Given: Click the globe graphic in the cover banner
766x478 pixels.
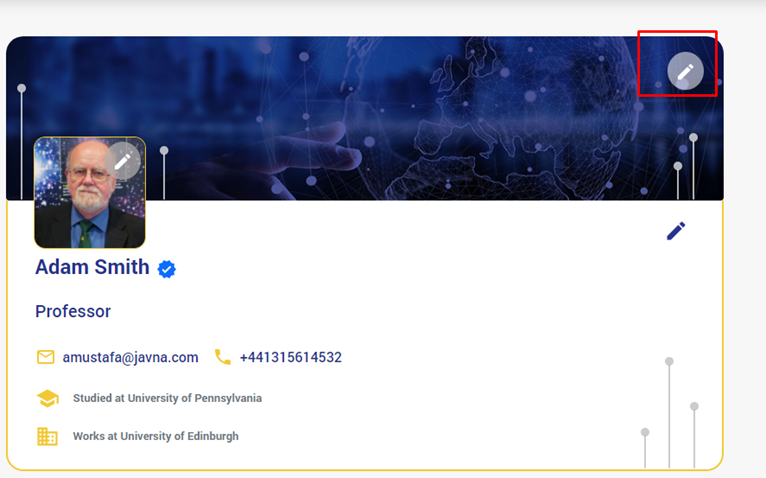Looking at the screenshot, I should click(493, 118).
